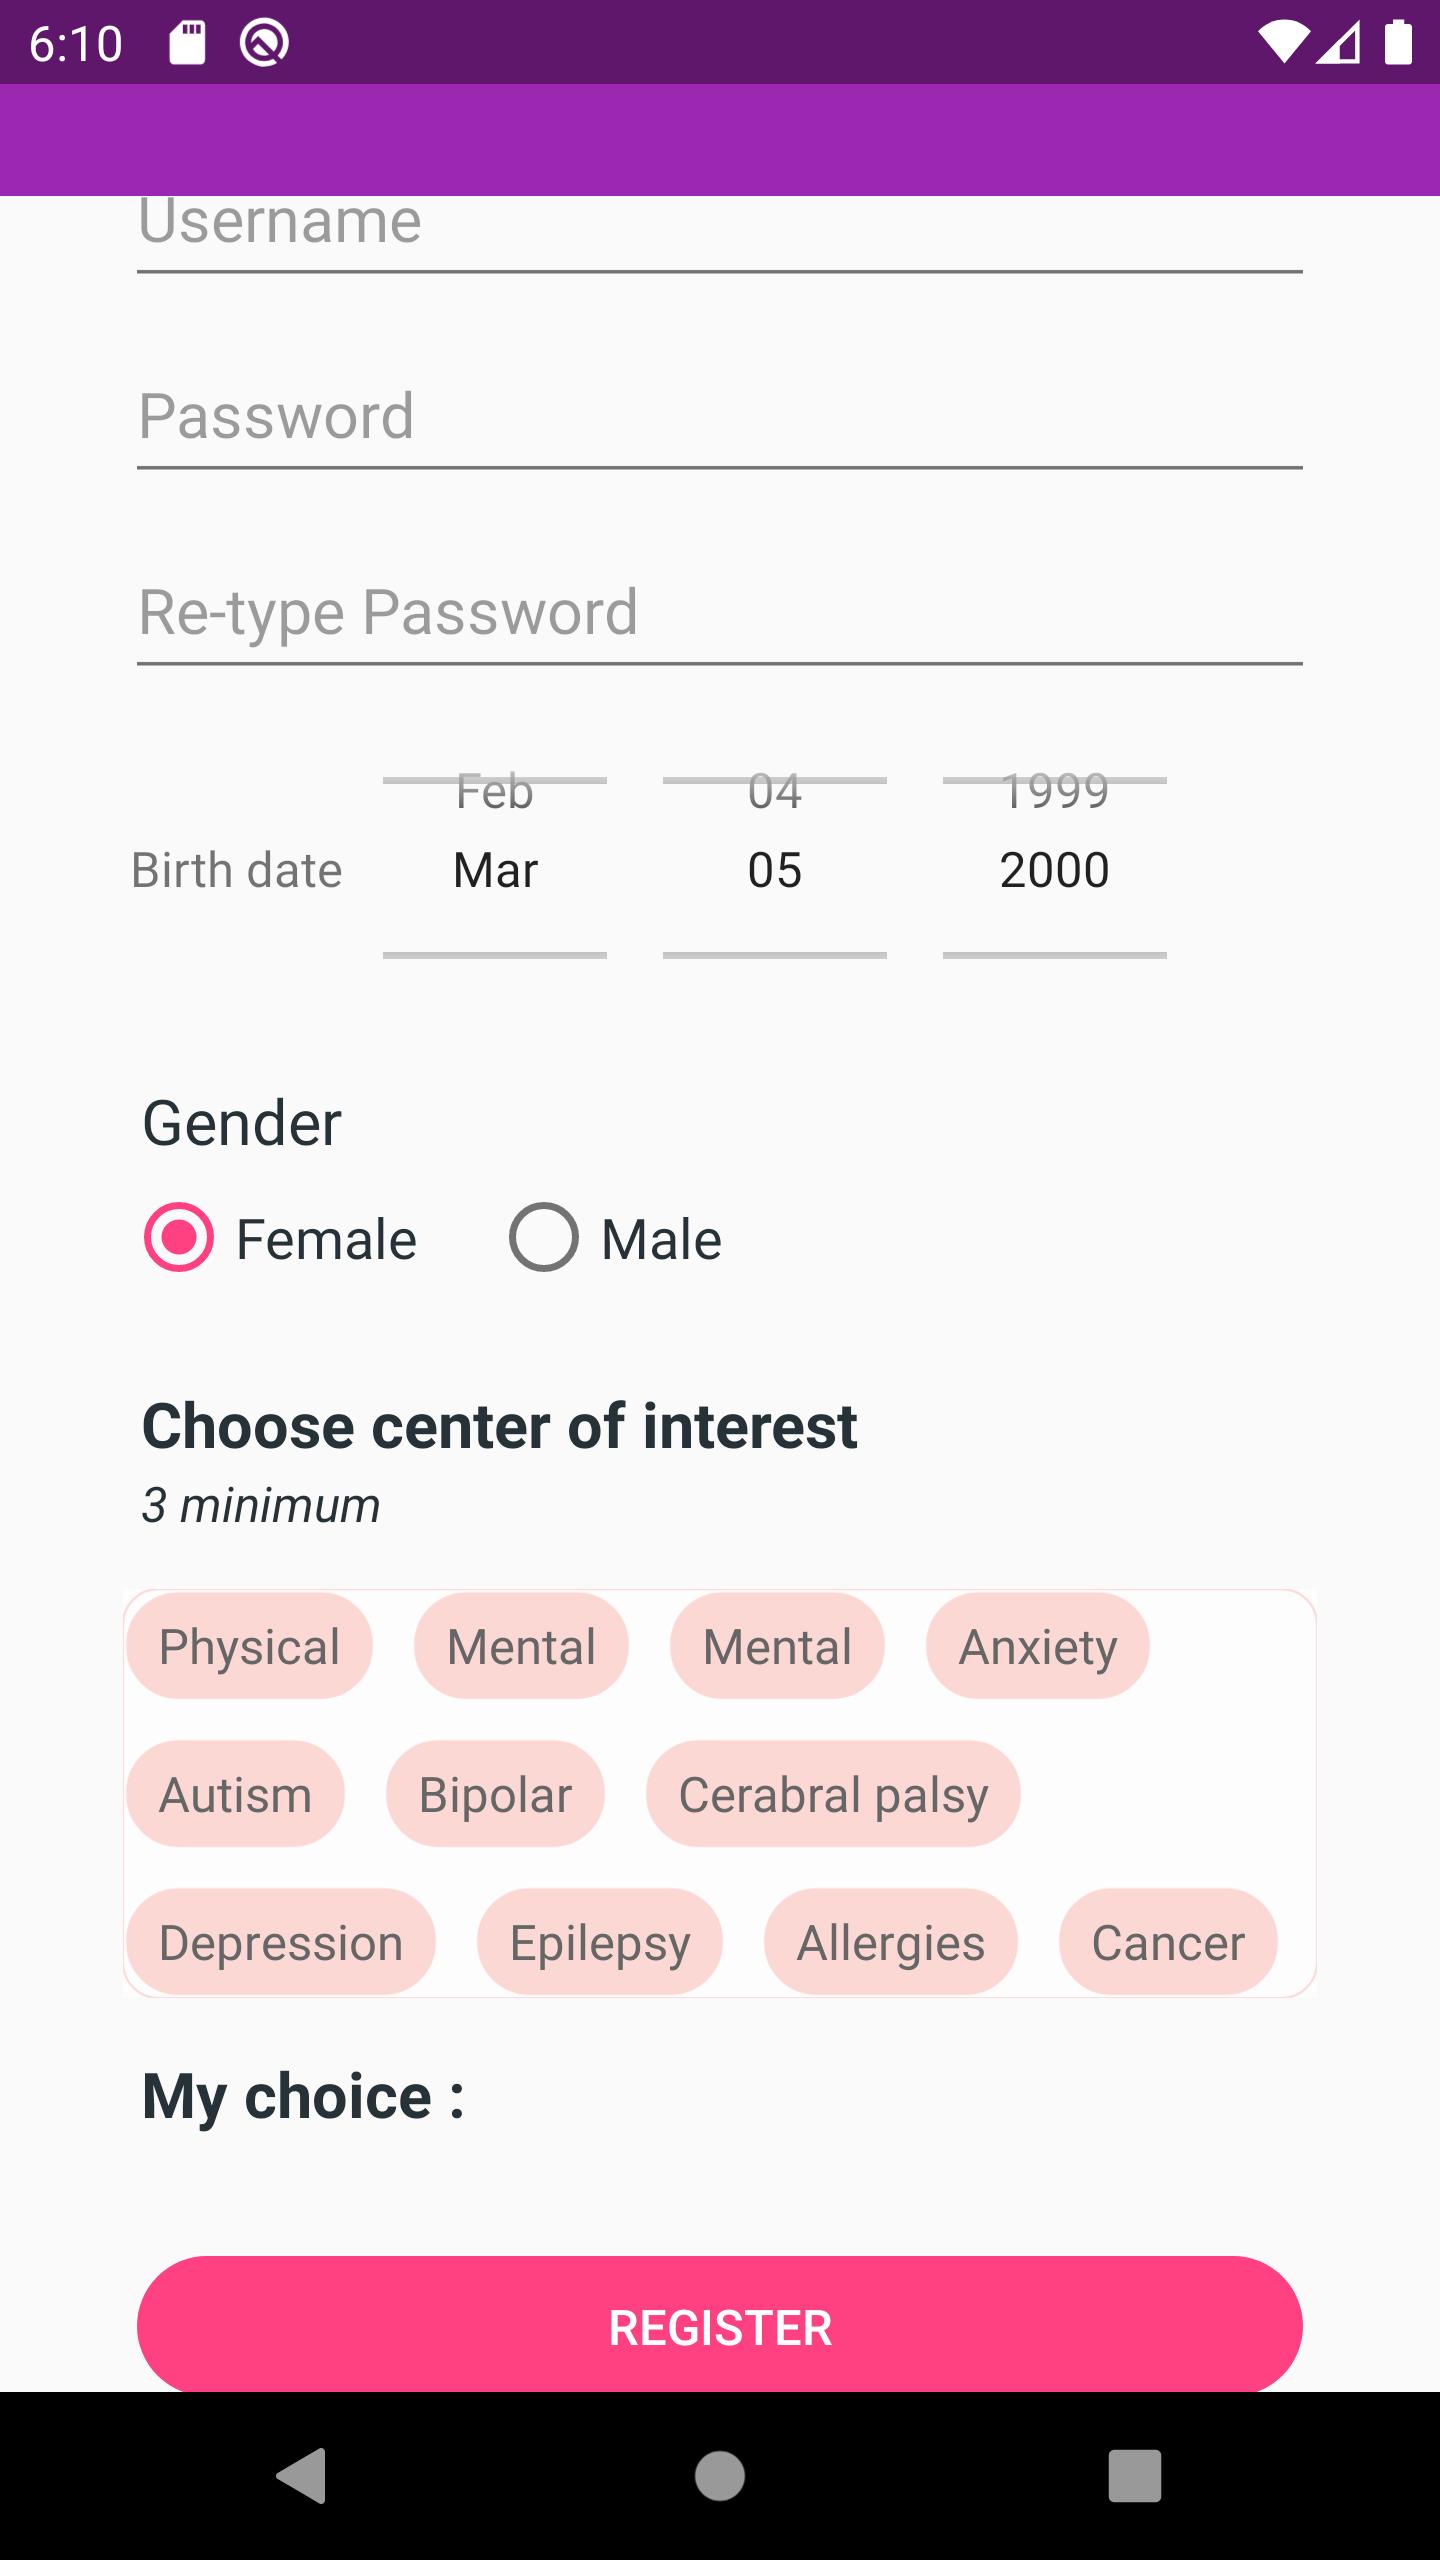Select the Female radio button

coord(280,1239)
